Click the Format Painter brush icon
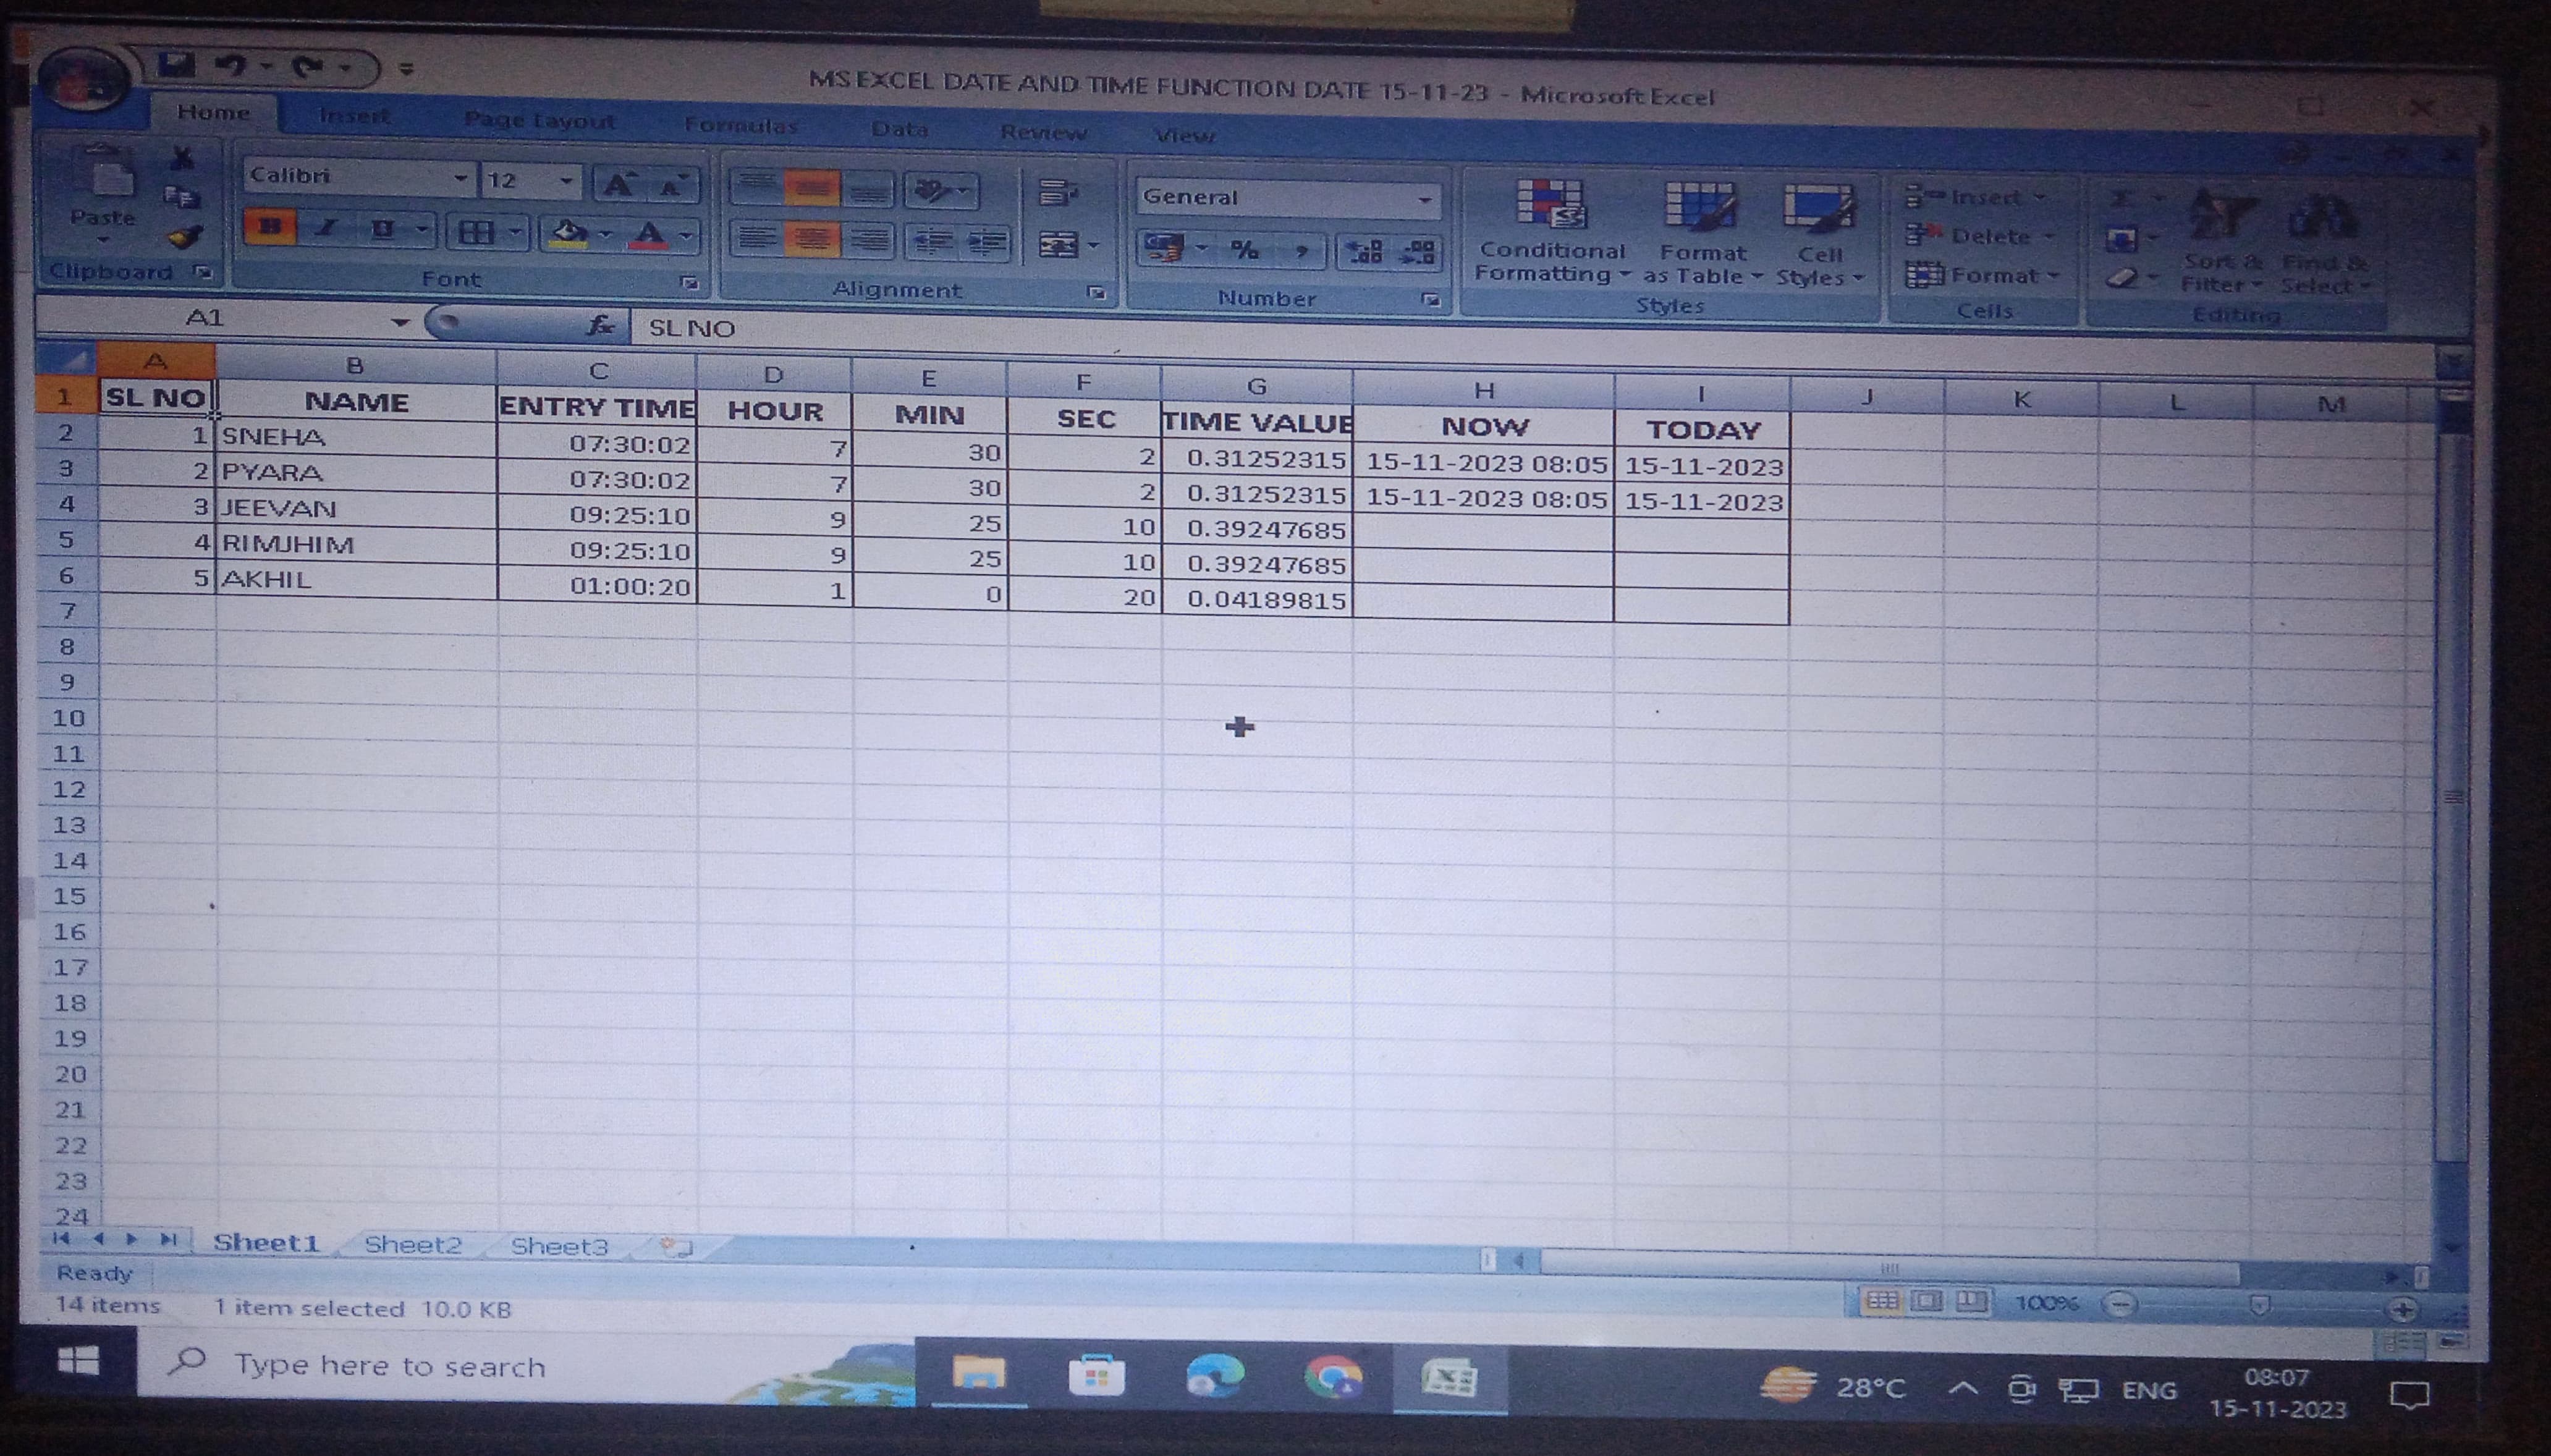This screenshot has height=1456, width=2551. tap(185, 238)
